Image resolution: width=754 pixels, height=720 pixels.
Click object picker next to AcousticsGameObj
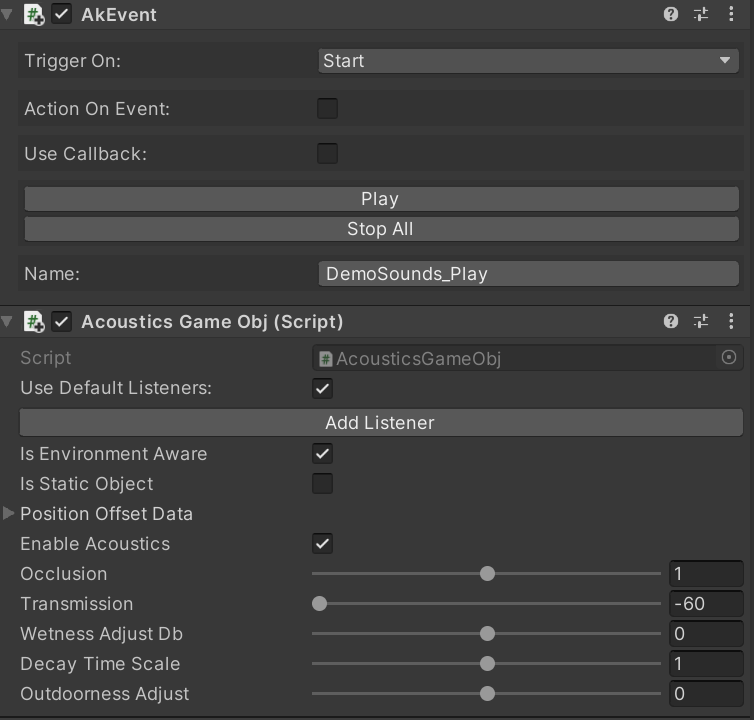coord(729,357)
